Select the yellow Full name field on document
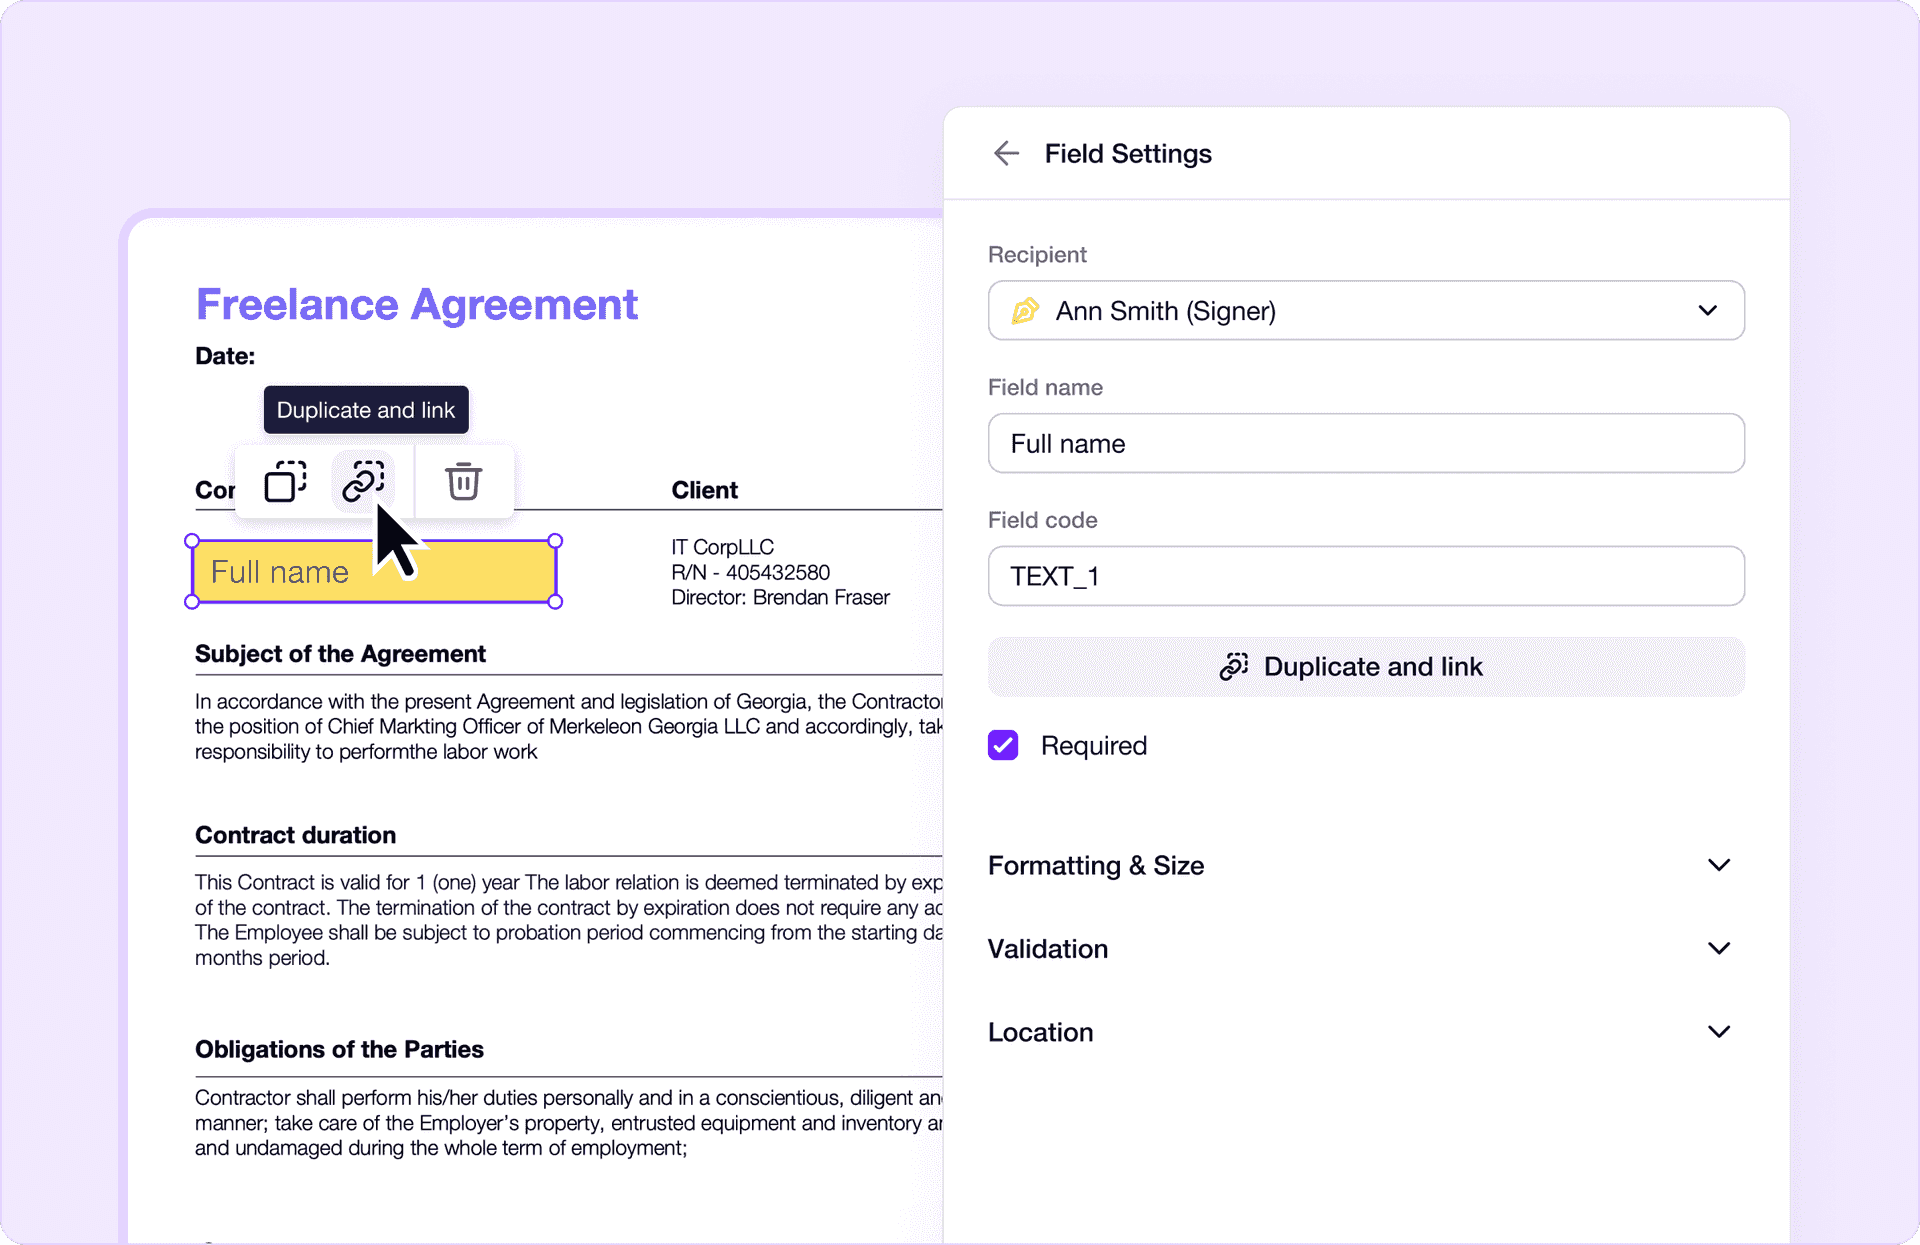Viewport: 1920px width, 1245px height. 373,572
